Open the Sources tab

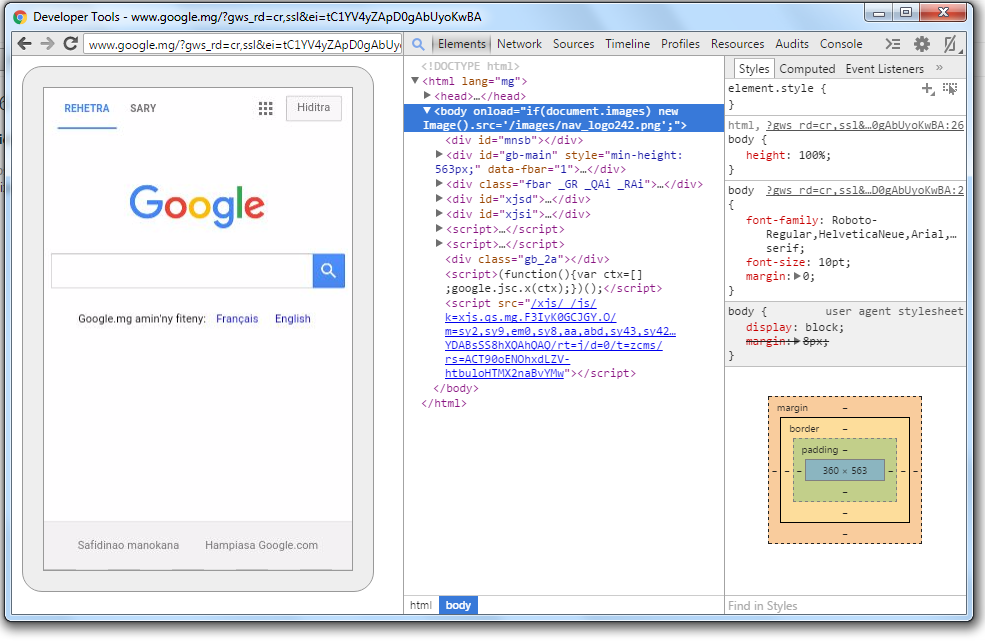pyautogui.click(x=574, y=44)
